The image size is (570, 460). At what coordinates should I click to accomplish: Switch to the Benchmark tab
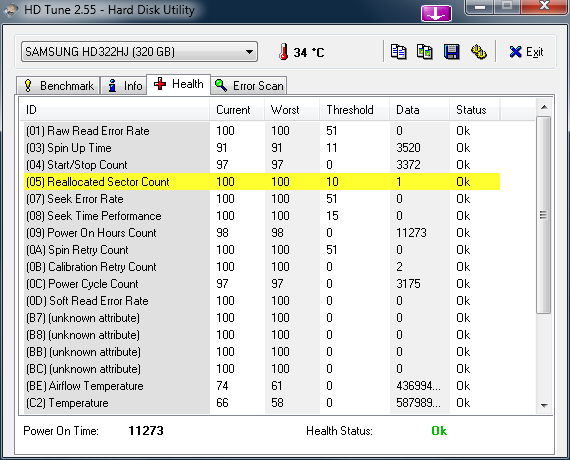tap(58, 86)
